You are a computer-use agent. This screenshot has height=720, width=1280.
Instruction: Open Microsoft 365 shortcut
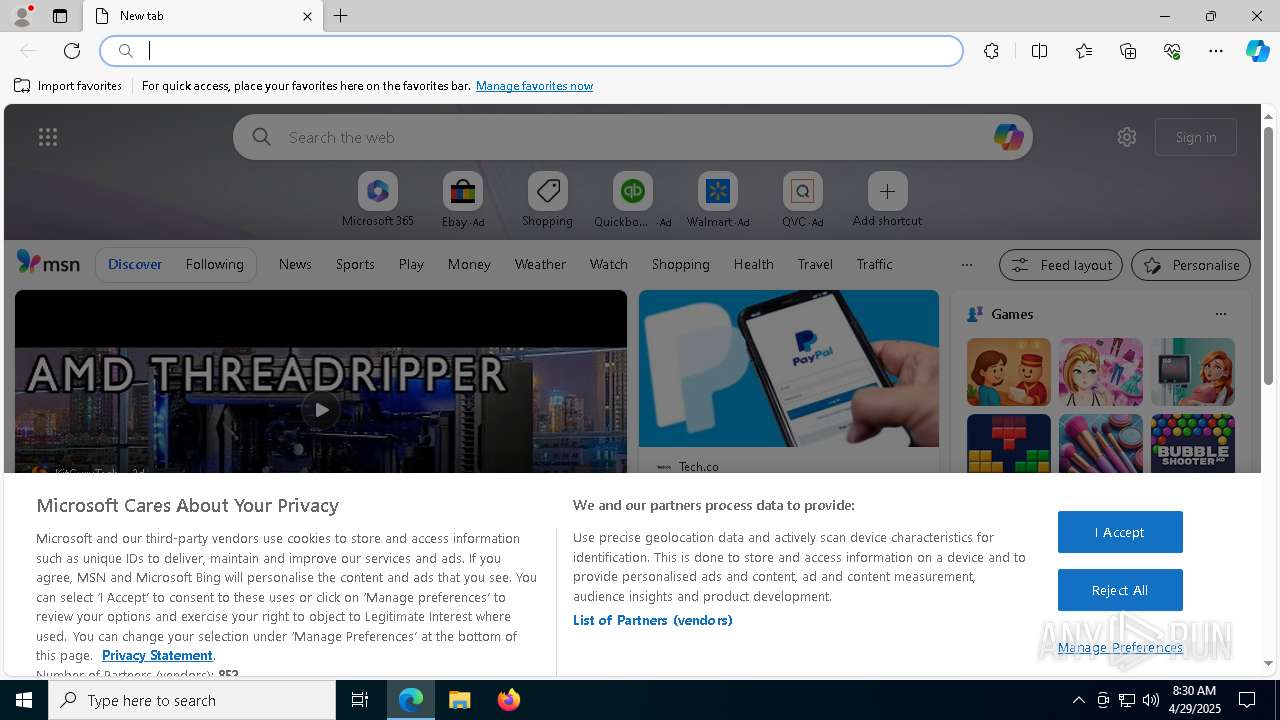coord(377,199)
